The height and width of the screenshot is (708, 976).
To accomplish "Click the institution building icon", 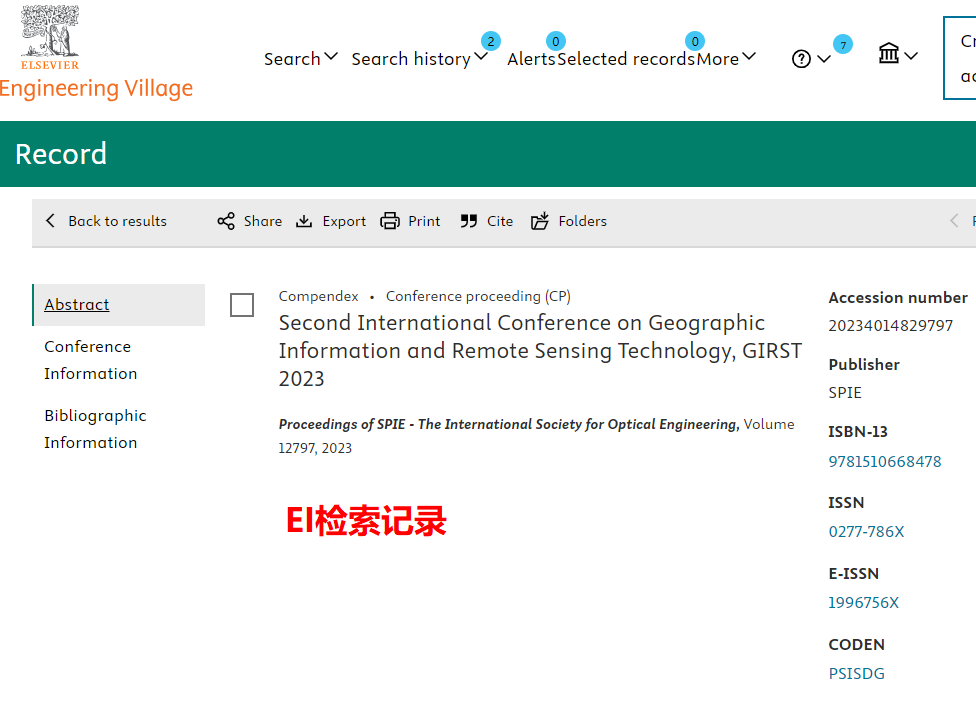I will pyautogui.click(x=889, y=54).
